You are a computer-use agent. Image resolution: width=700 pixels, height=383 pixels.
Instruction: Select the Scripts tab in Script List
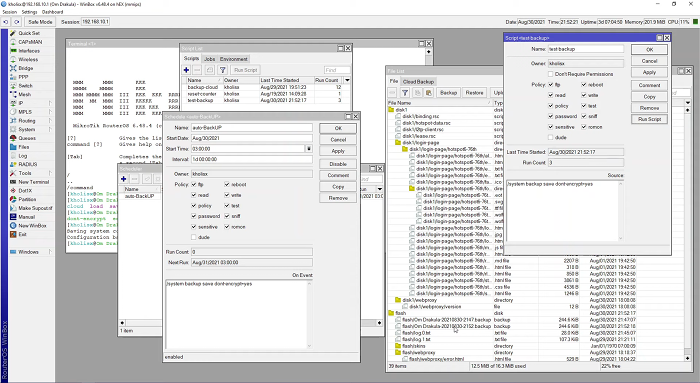pos(192,58)
